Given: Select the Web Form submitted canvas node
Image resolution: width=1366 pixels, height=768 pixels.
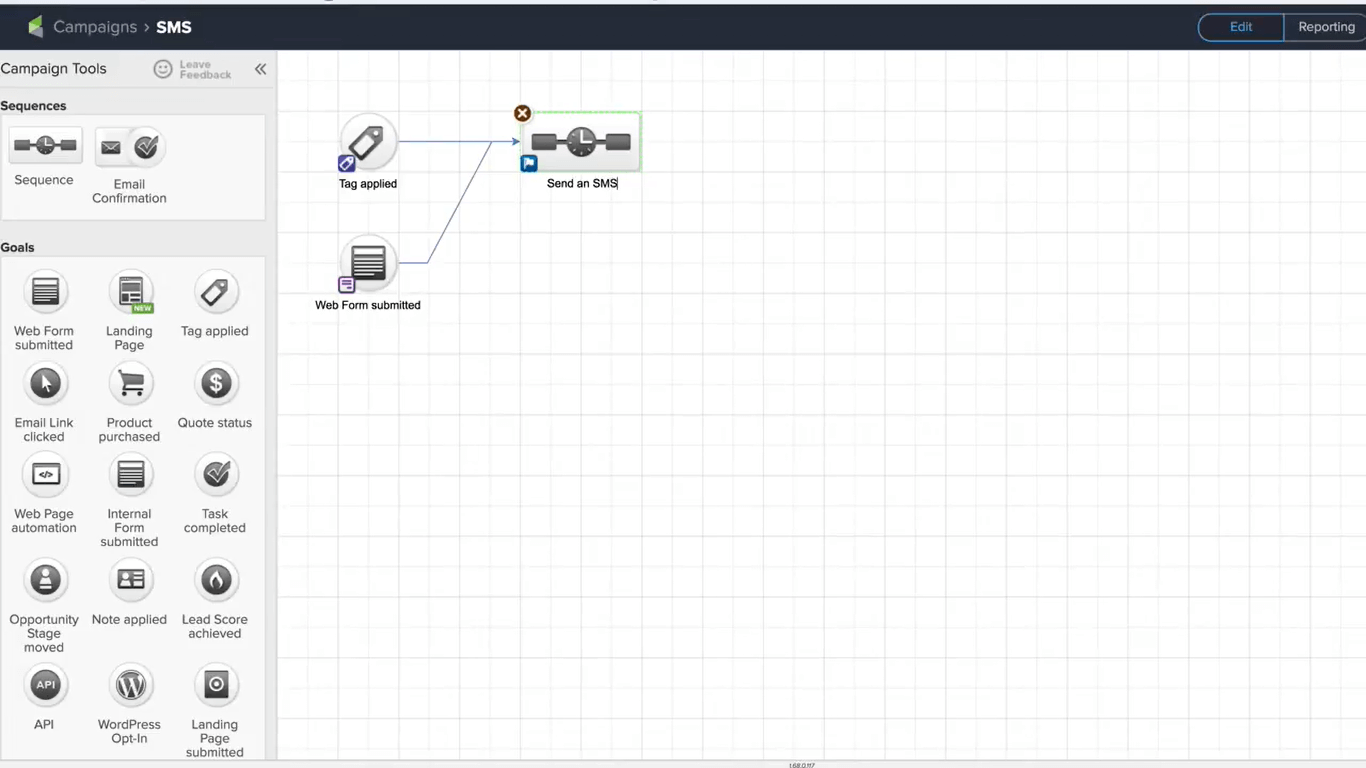Looking at the screenshot, I should pos(368,263).
